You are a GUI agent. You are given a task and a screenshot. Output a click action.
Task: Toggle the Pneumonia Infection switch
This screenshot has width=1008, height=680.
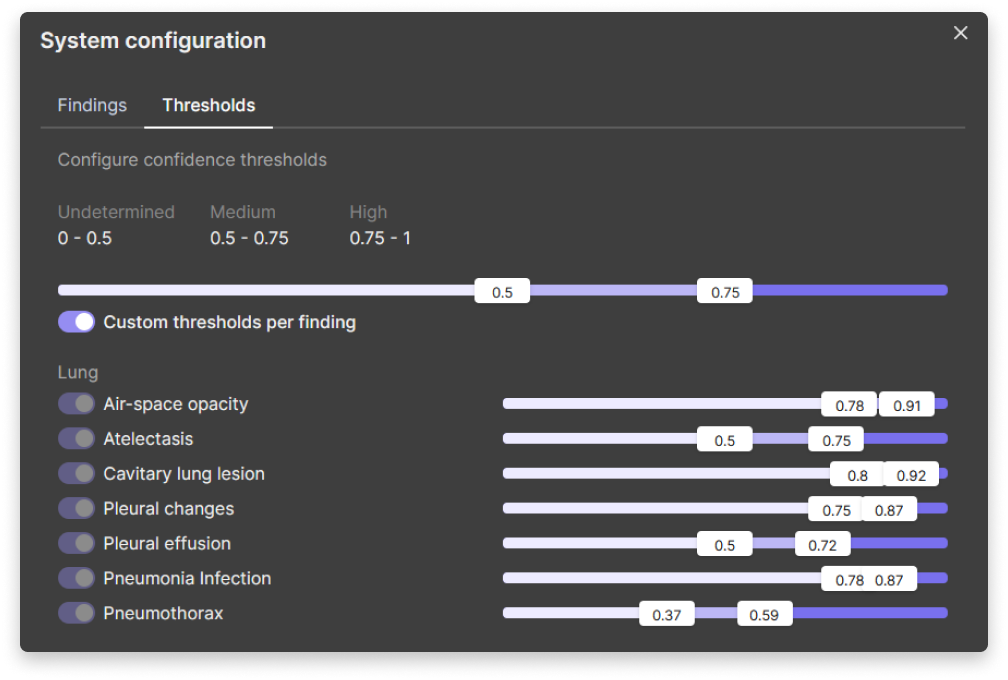pyautogui.click(x=76, y=579)
